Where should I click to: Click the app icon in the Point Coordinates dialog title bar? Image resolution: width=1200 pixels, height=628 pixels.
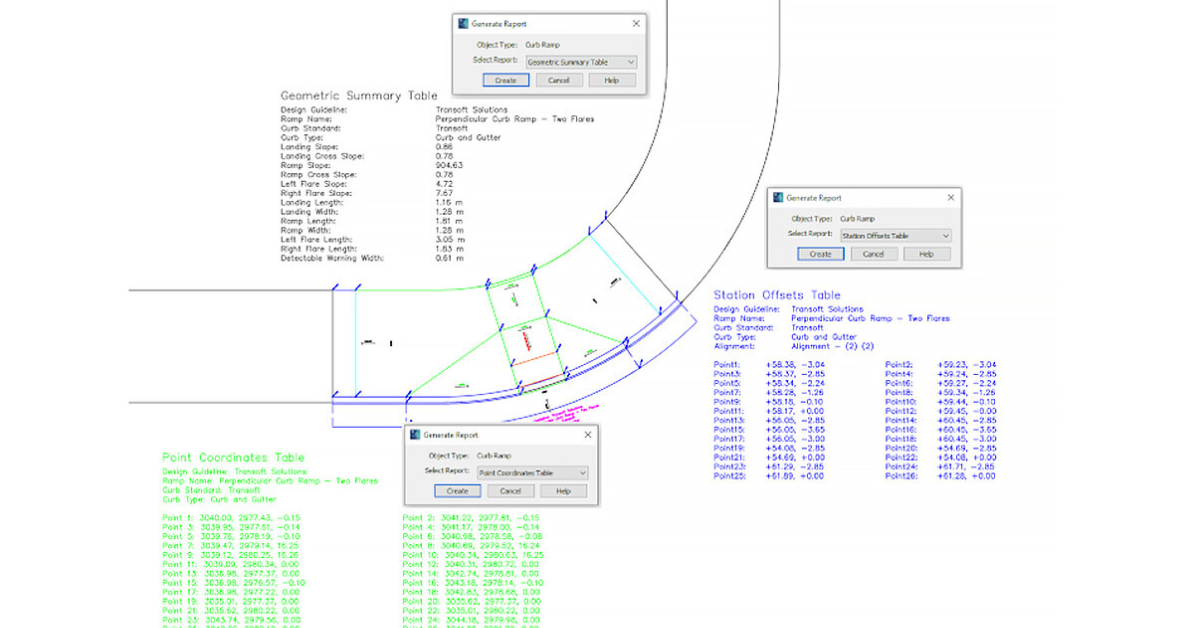click(x=415, y=436)
